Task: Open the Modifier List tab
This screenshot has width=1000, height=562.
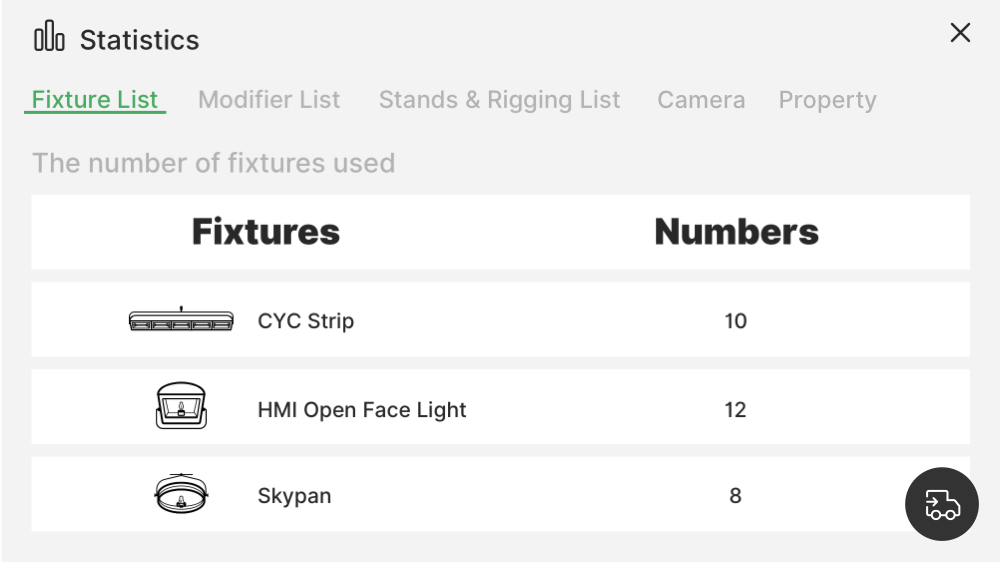Action: point(269,100)
